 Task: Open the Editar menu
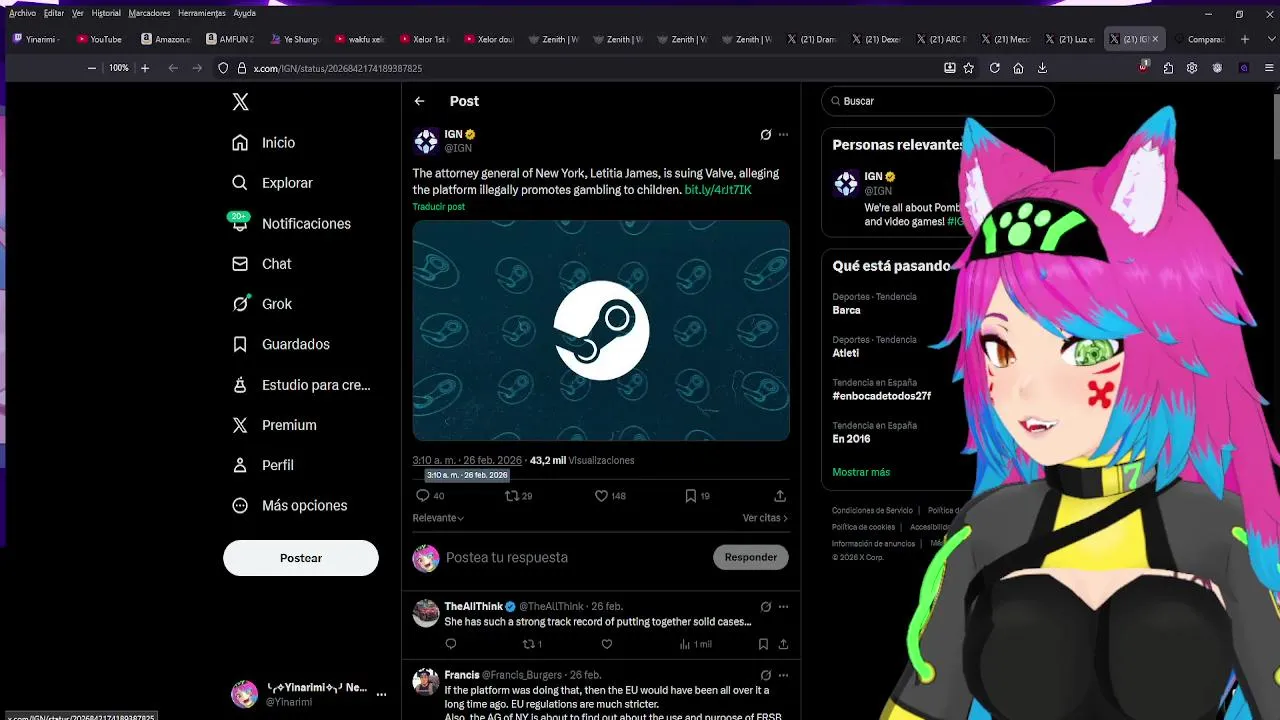(54, 13)
